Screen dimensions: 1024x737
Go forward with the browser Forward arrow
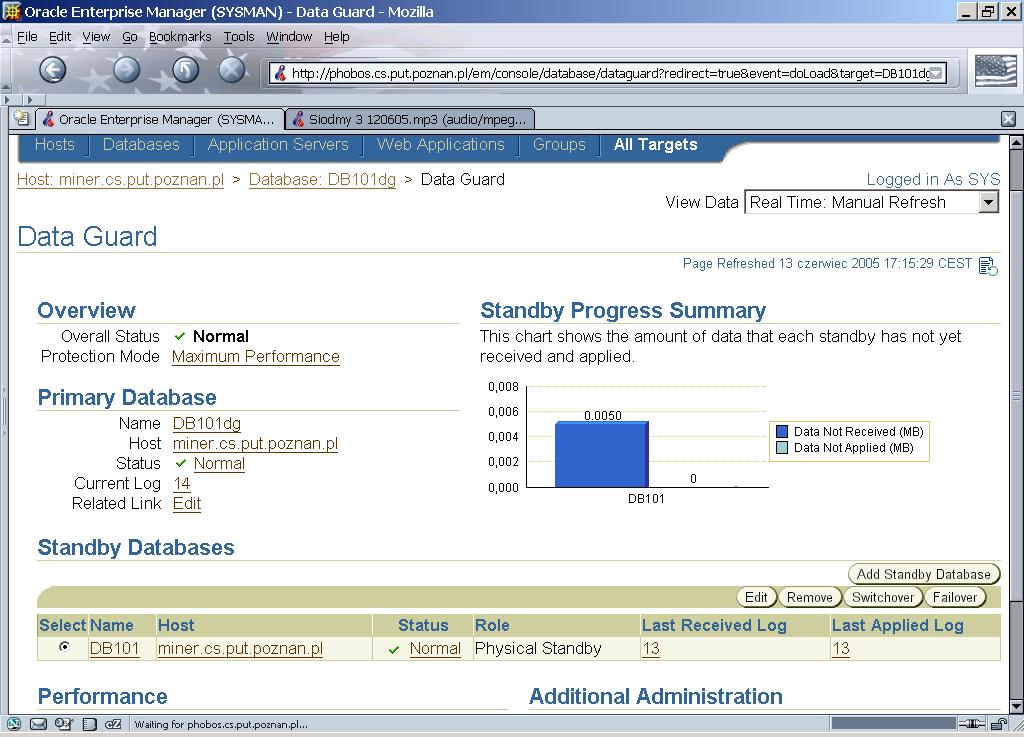point(127,69)
